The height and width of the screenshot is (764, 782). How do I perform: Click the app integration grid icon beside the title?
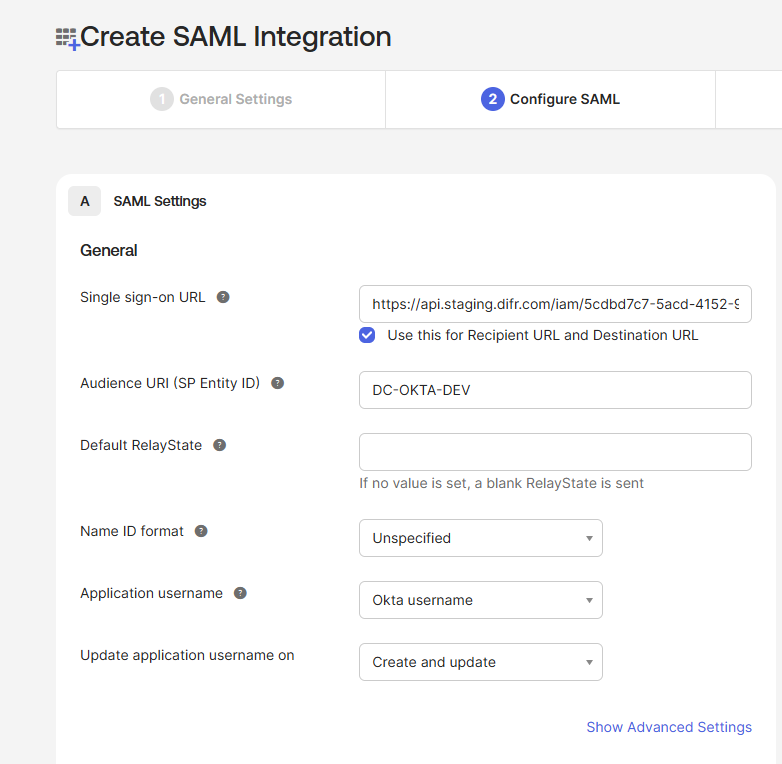coord(67,39)
